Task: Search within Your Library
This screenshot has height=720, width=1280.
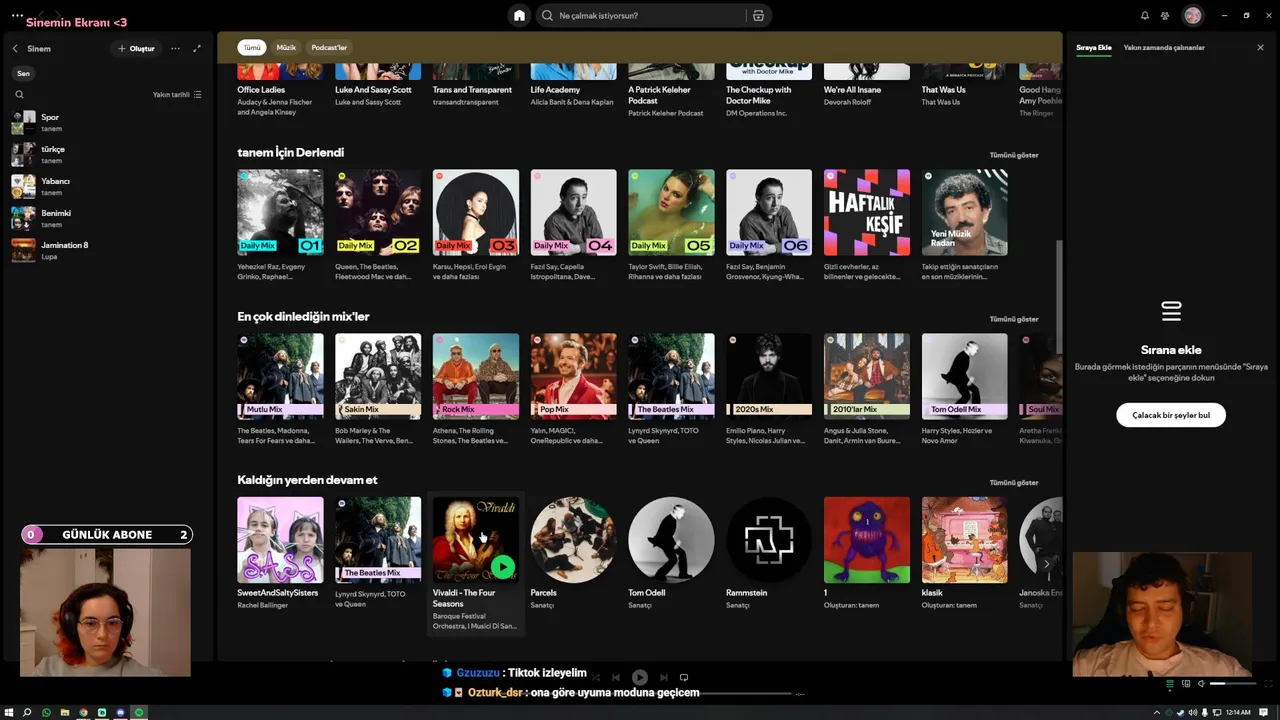Action: point(19,94)
